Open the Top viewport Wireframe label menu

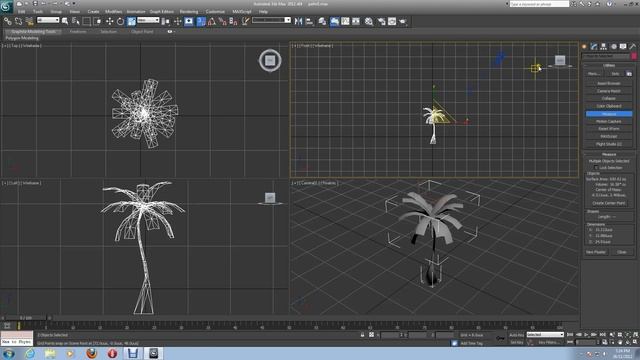32,46
